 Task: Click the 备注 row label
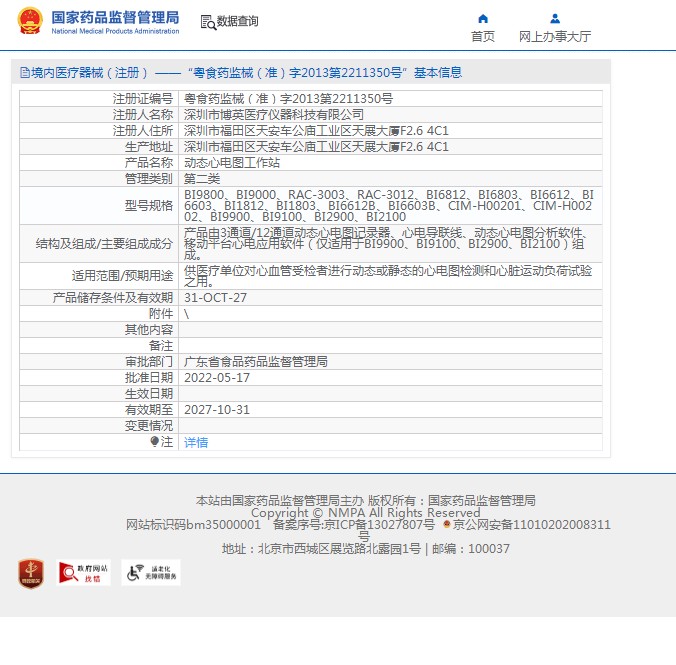pos(161,345)
